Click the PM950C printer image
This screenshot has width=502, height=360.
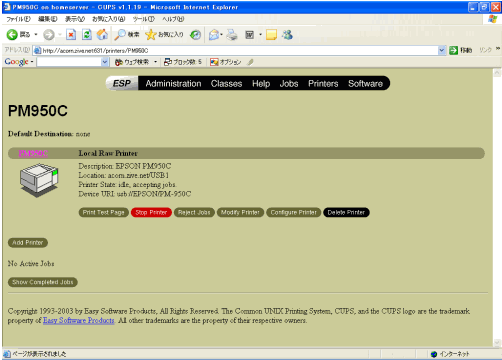(39, 180)
